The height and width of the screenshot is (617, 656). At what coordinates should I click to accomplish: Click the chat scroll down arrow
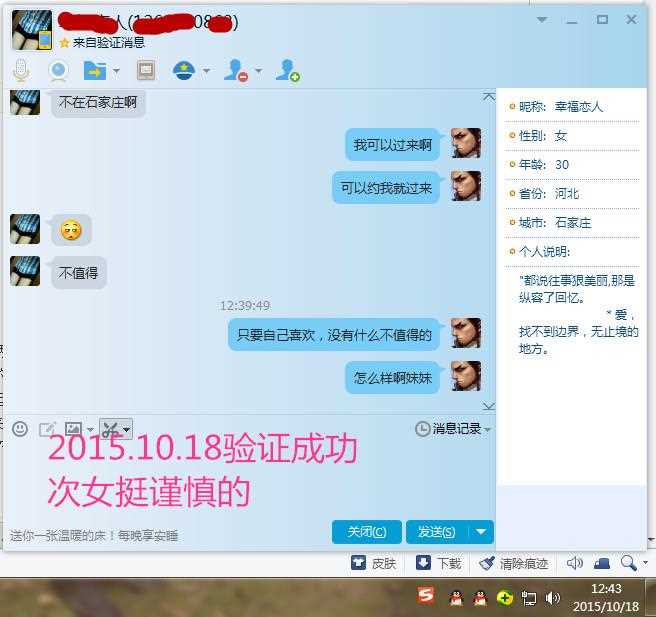(x=489, y=406)
